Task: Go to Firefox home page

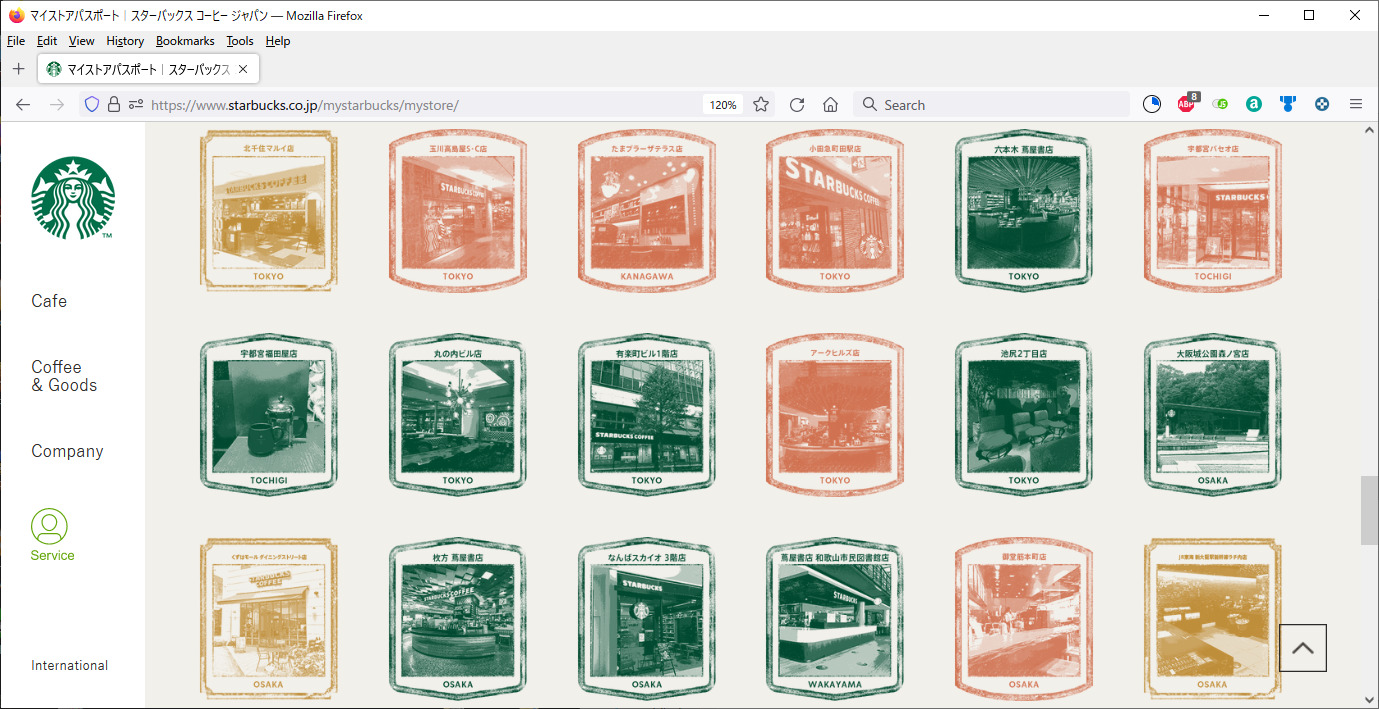Action: coord(830,105)
